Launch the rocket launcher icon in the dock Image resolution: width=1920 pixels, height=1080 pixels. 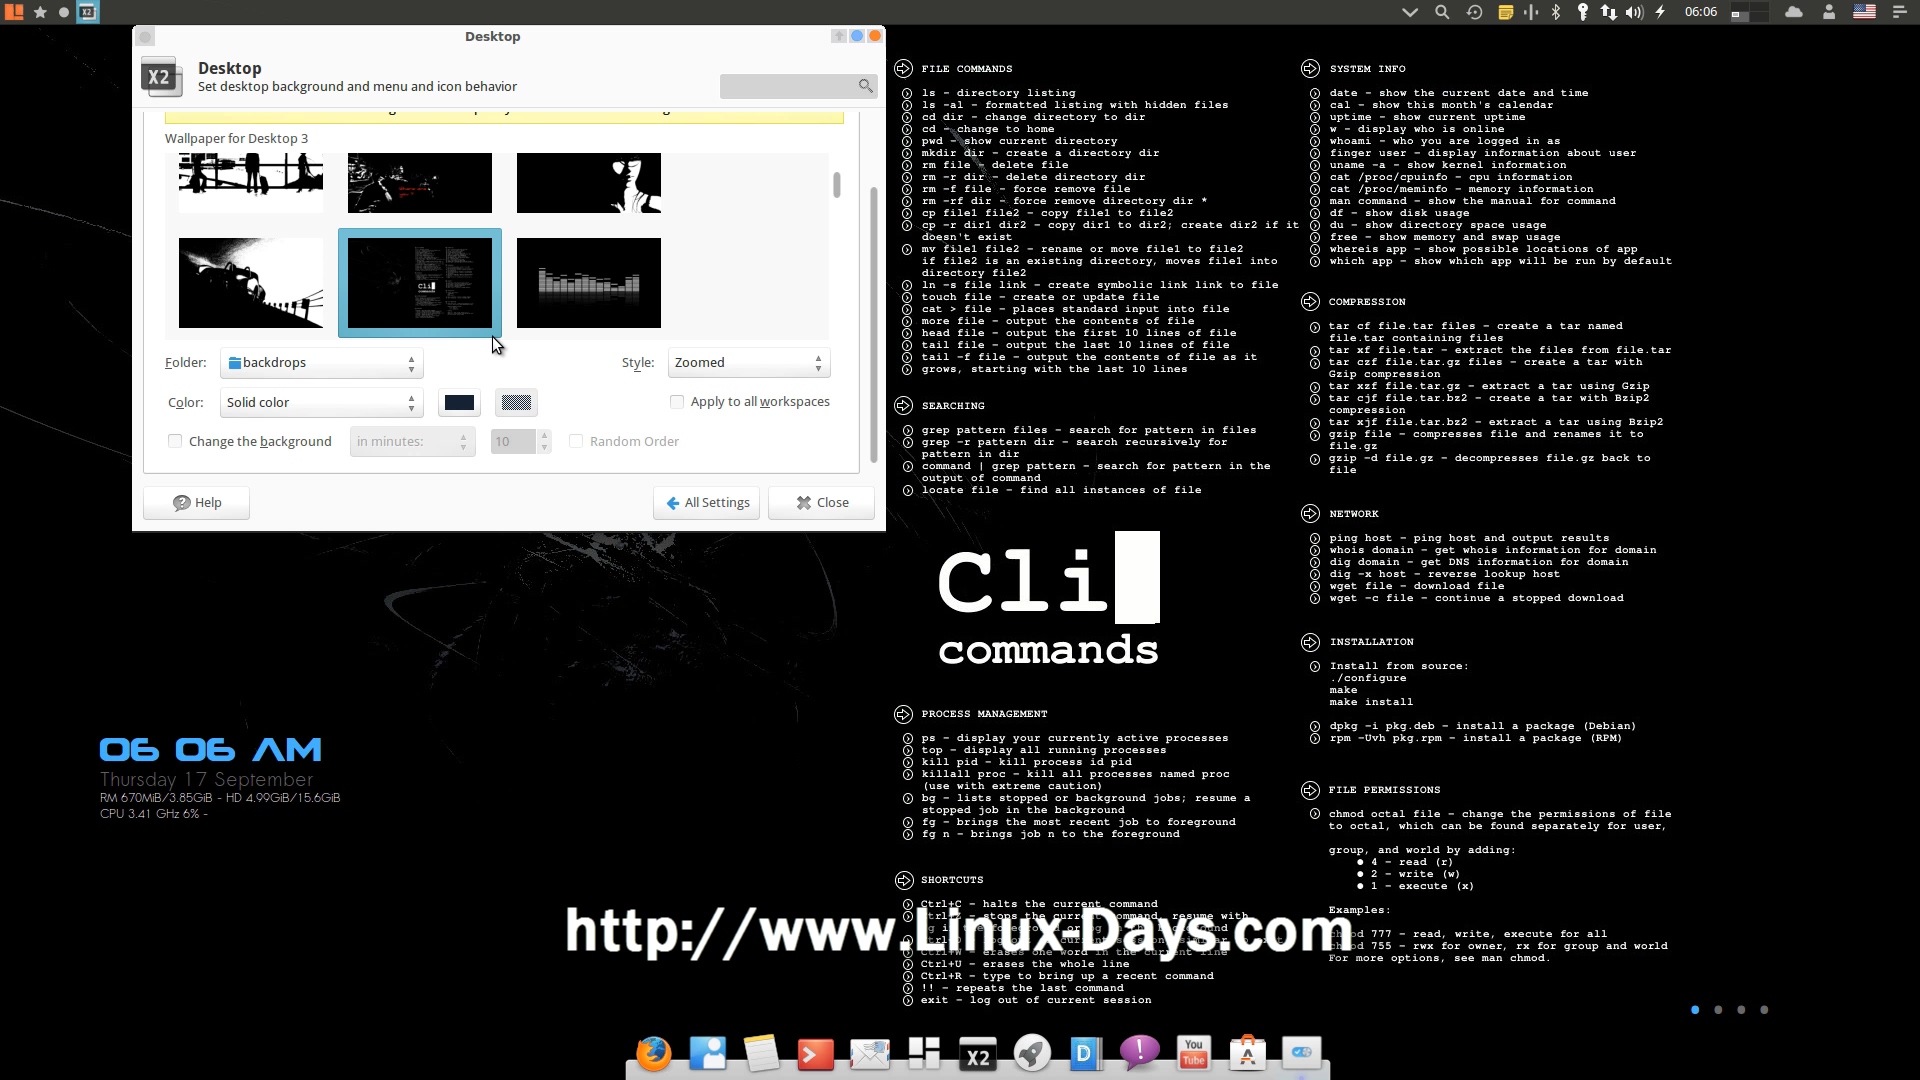1032,1053
